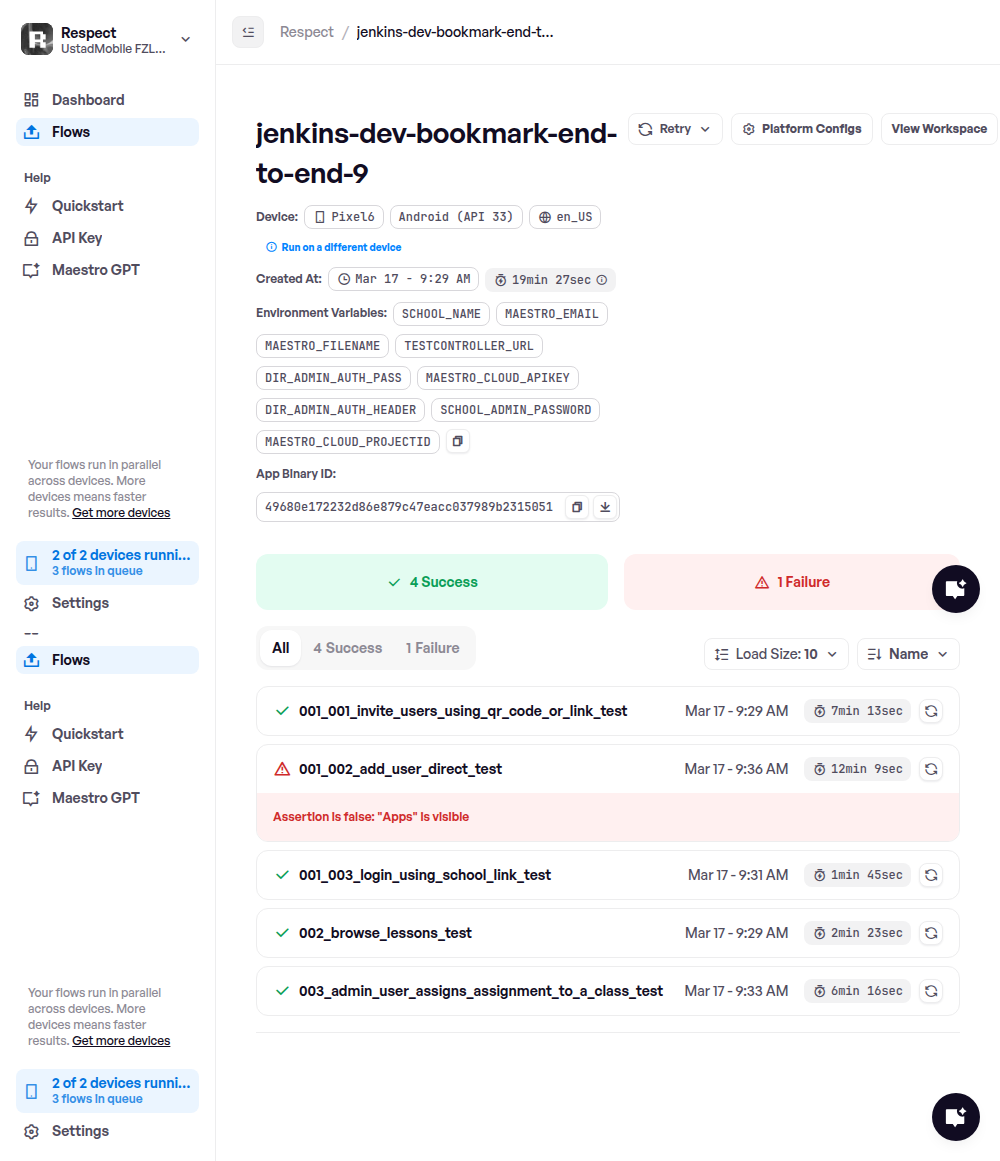1000x1161 pixels.
Task: Switch to the 1 Failure tab
Action: point(432,648)
